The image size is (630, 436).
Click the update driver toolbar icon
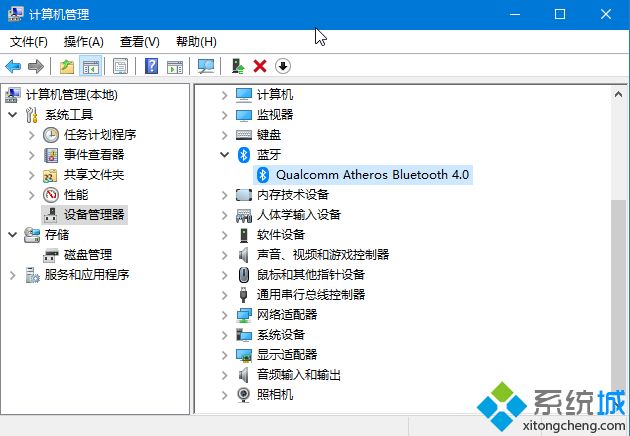tap(238, 66)
